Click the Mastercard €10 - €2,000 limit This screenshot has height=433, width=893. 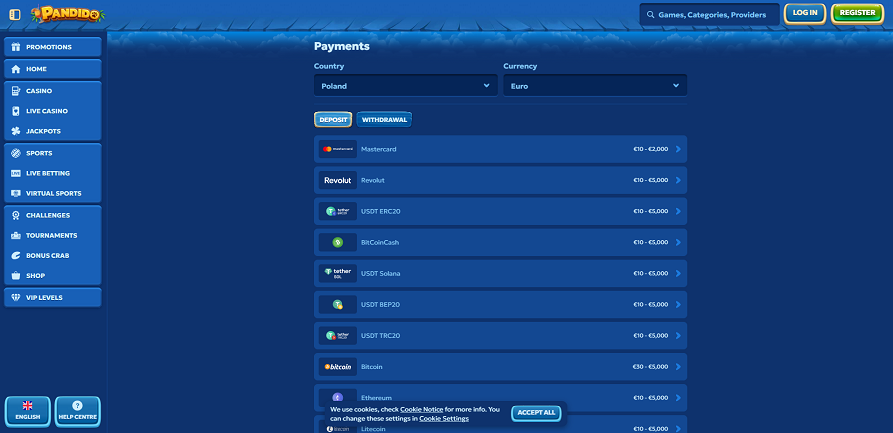[650, 149]
